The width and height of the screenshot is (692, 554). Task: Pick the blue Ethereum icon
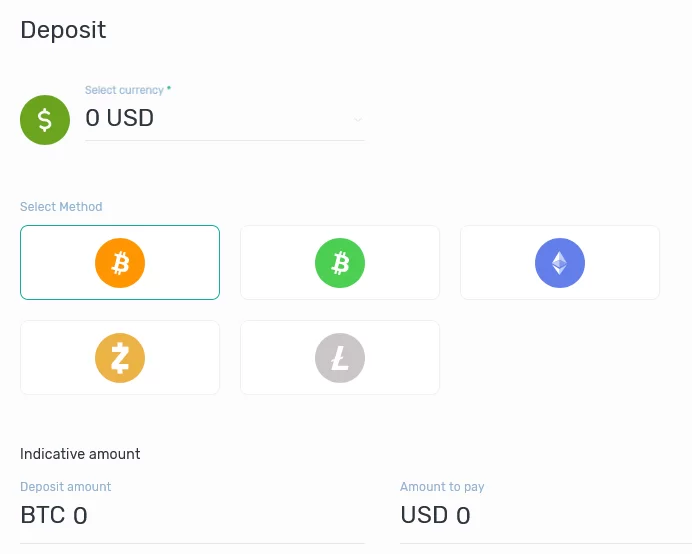(560, 263)
